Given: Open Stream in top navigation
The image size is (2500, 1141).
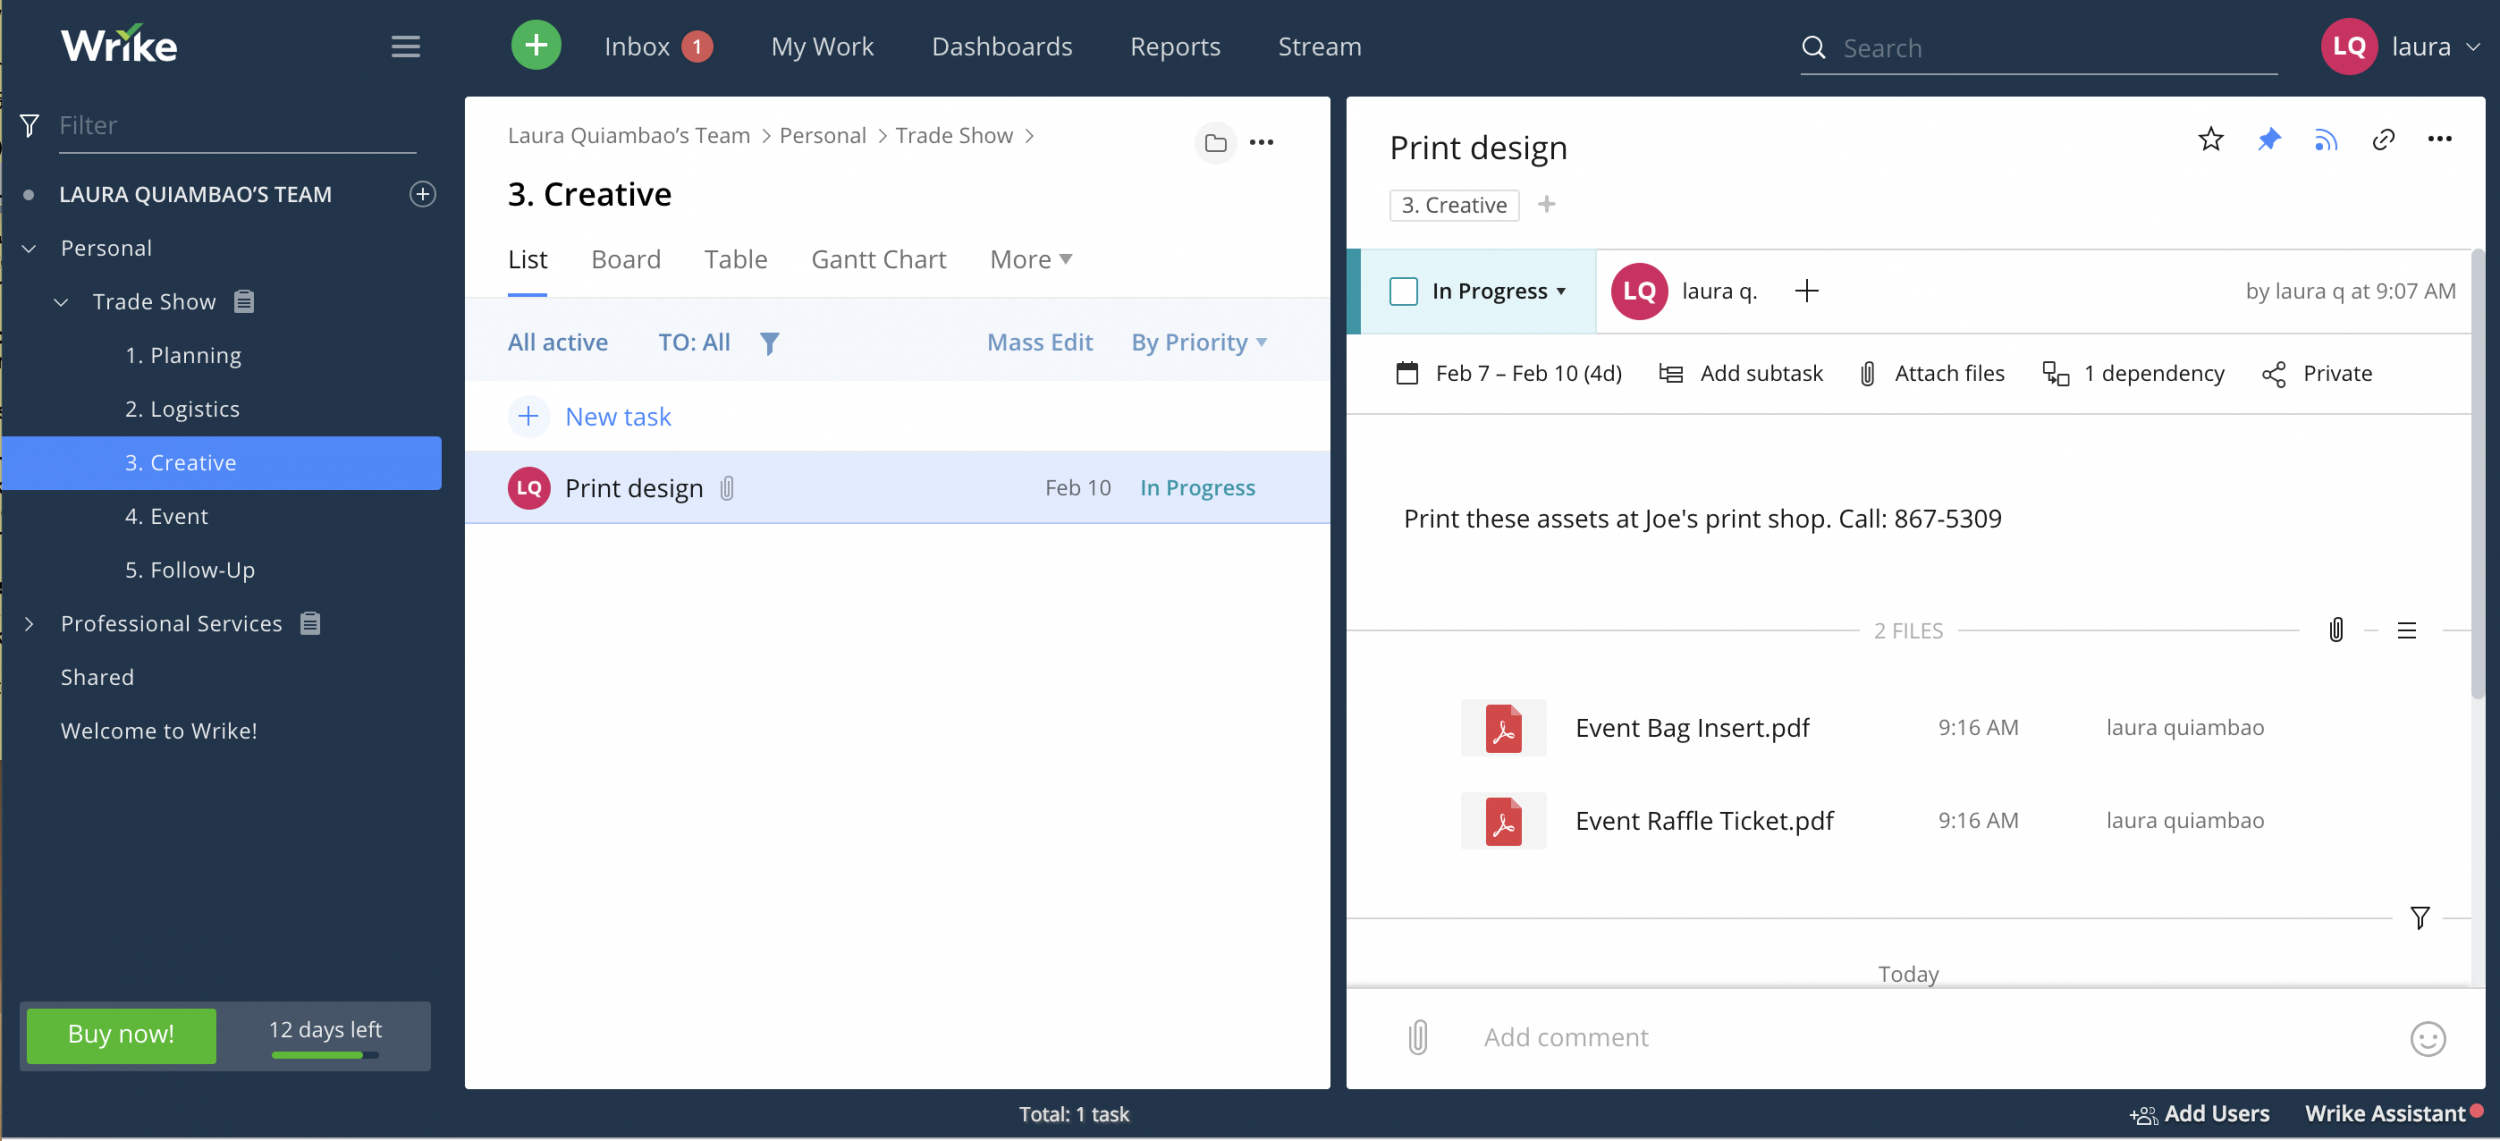Looking at the screenshot, I should pos(1319,46).
